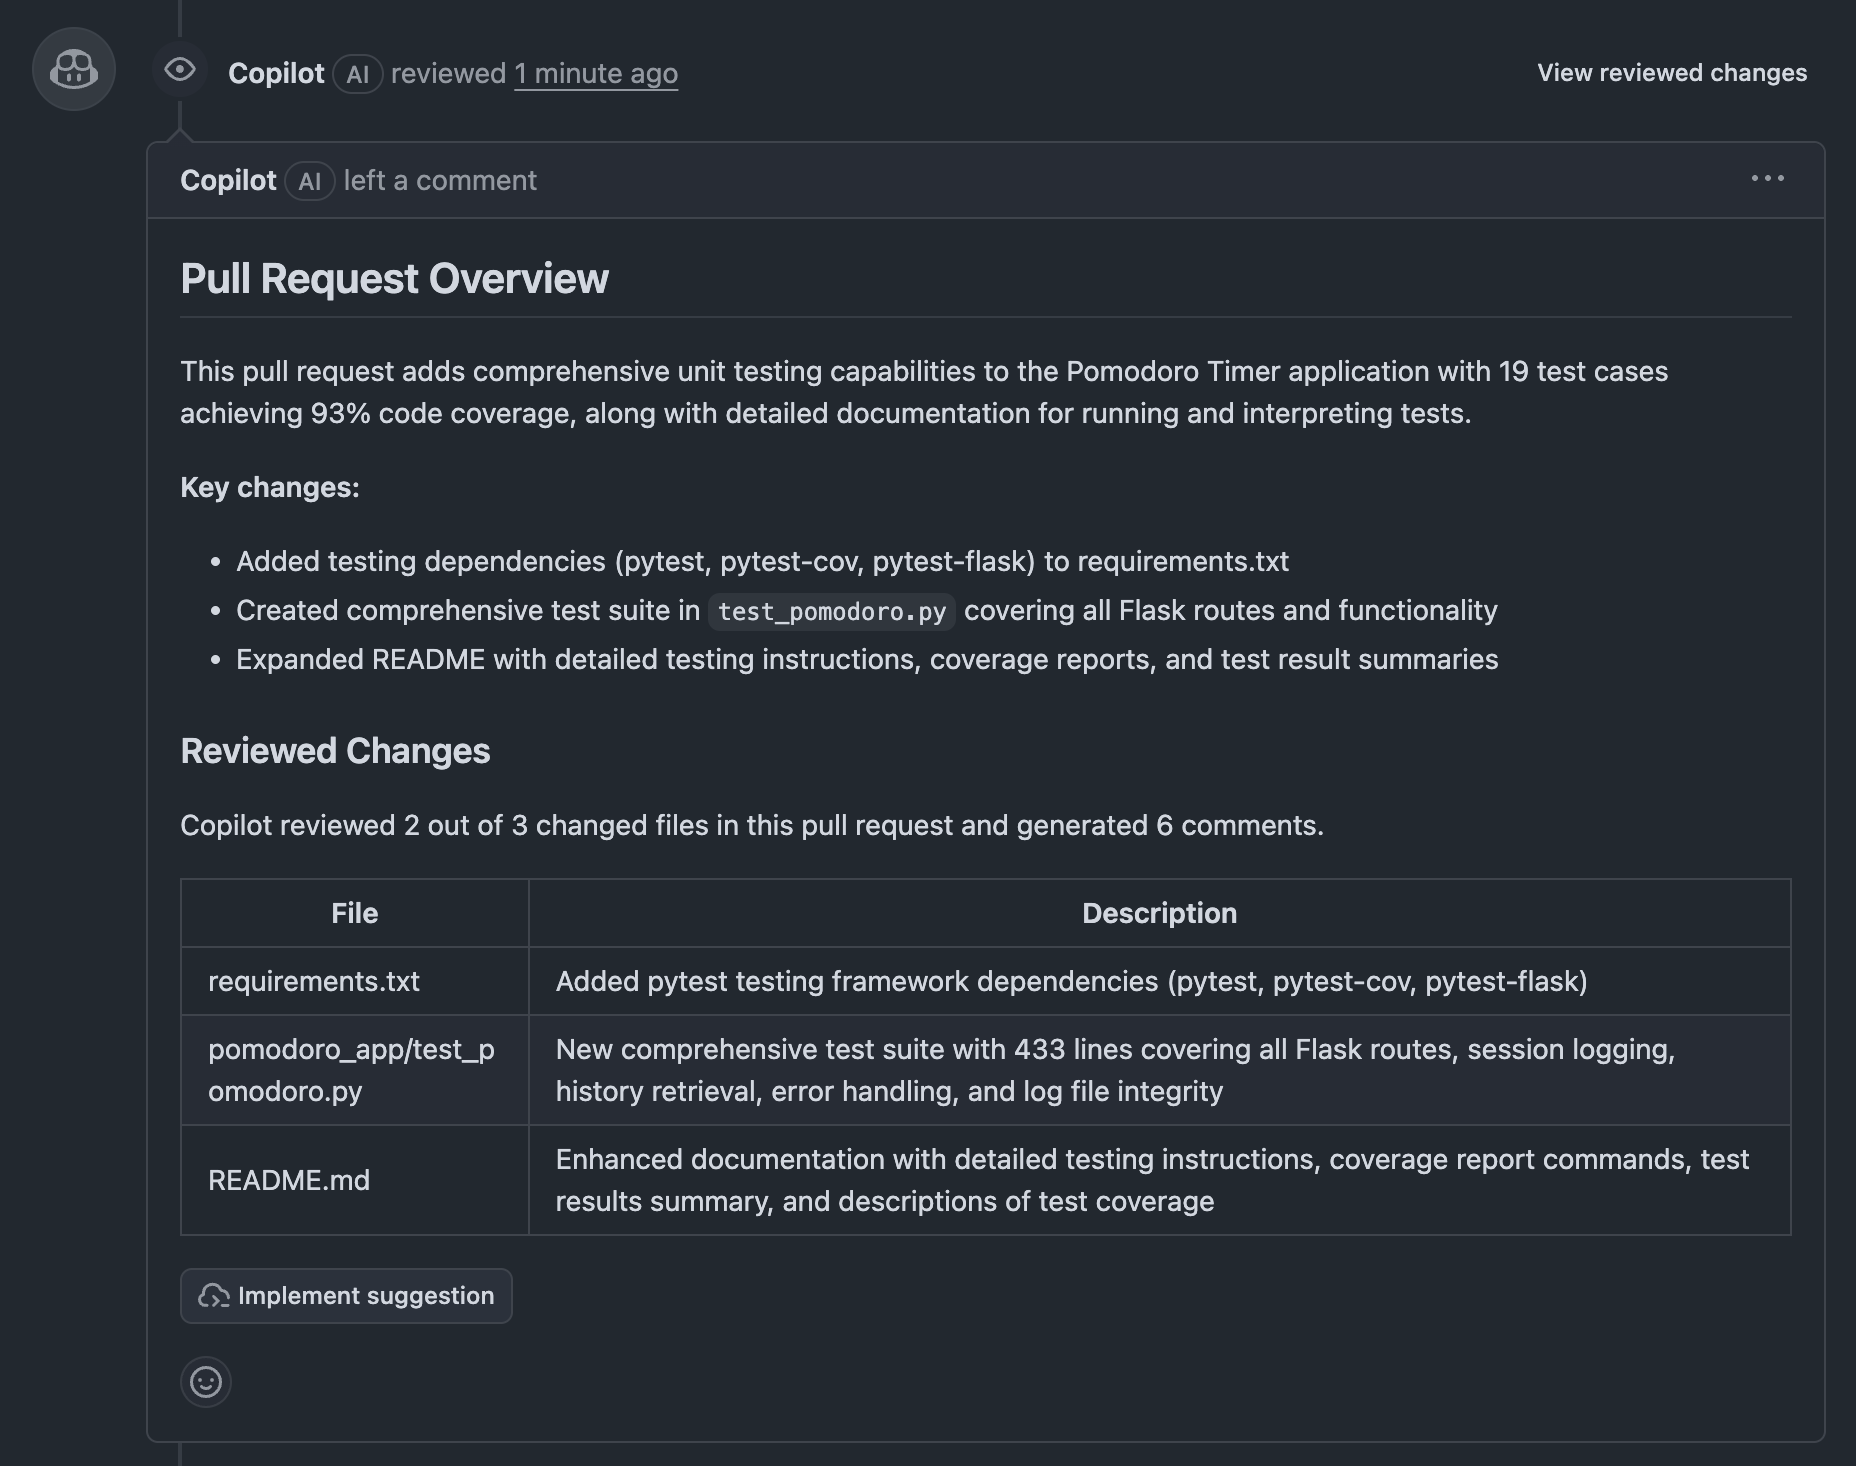Click the eye review status icon
1856x1466 pixels.
[180, 69]
